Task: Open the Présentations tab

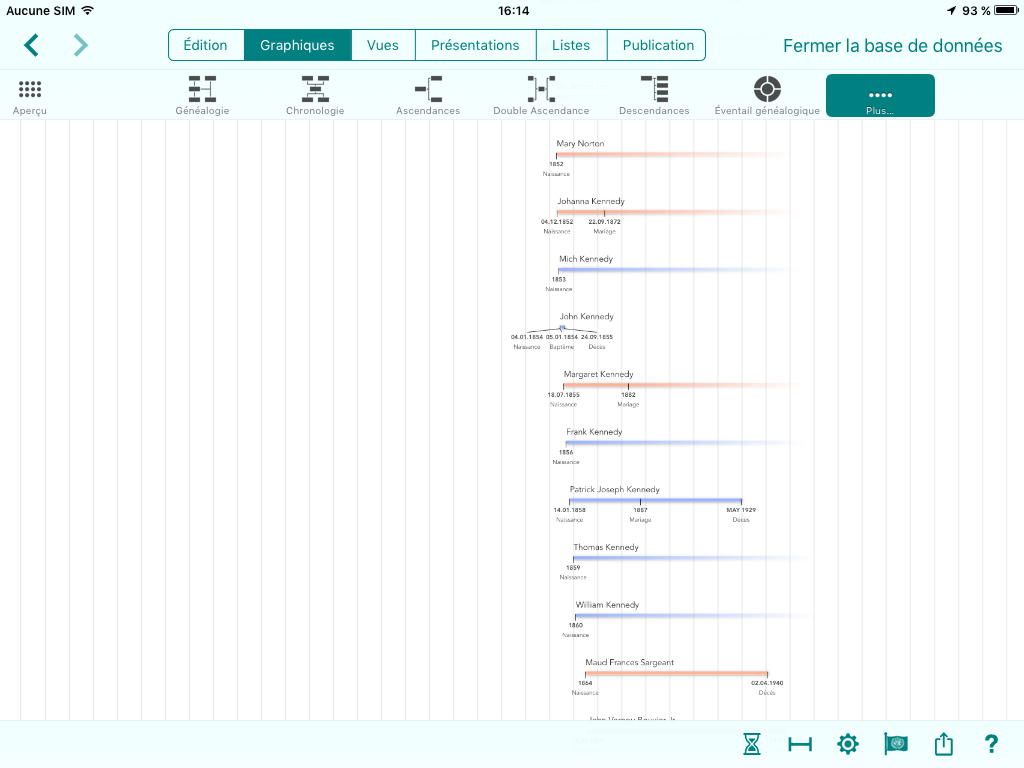Action: click(475, 45)
